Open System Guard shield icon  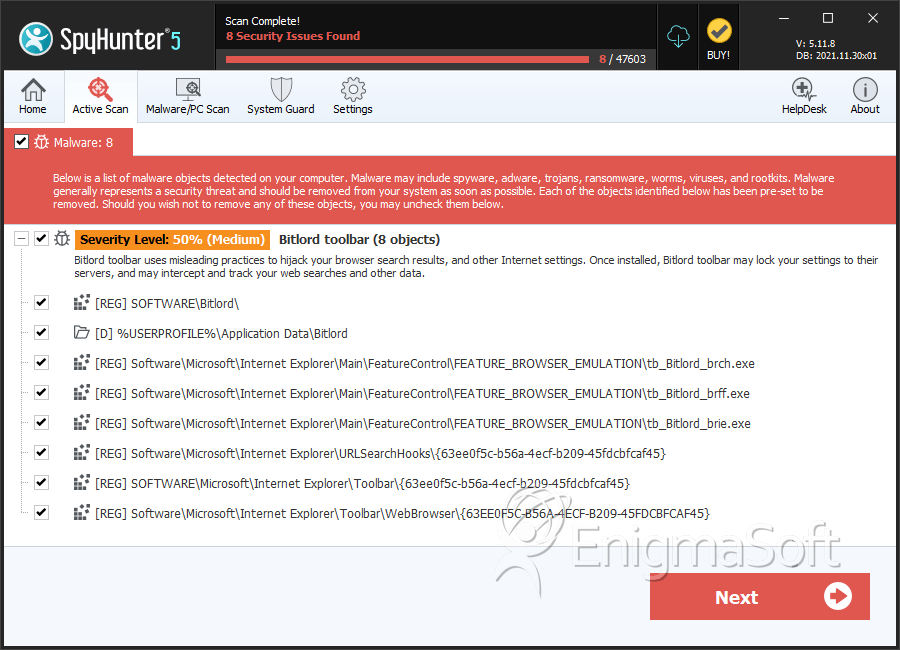click(280, 96)
